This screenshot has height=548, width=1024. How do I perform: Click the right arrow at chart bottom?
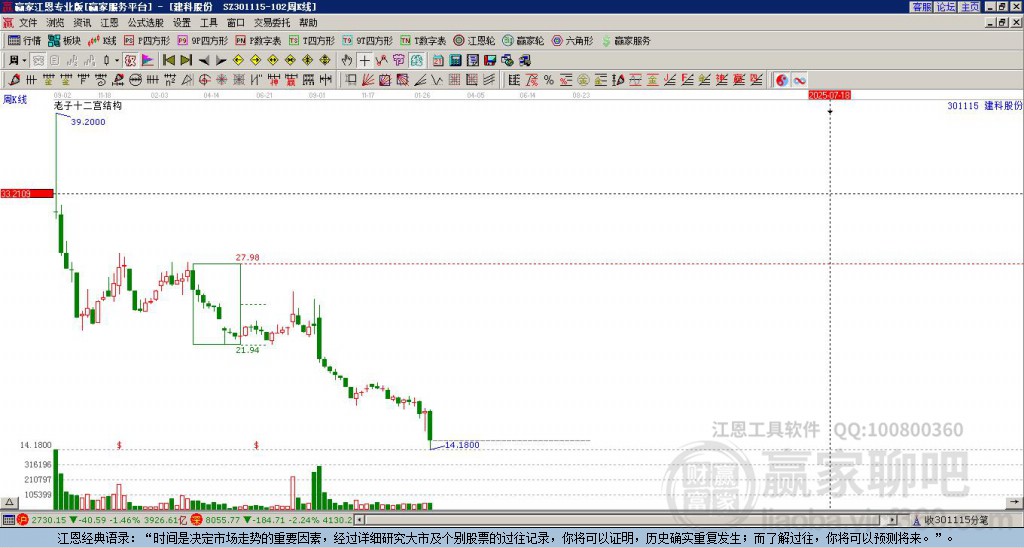[1014, 502]
